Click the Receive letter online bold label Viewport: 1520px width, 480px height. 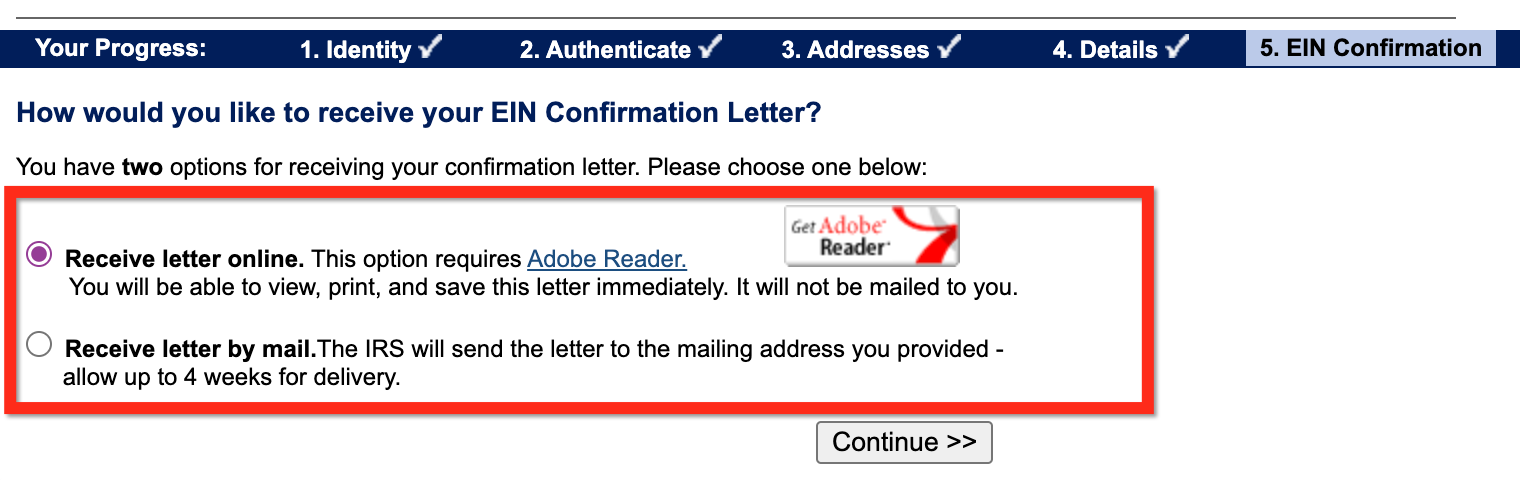tap(184, 260)
